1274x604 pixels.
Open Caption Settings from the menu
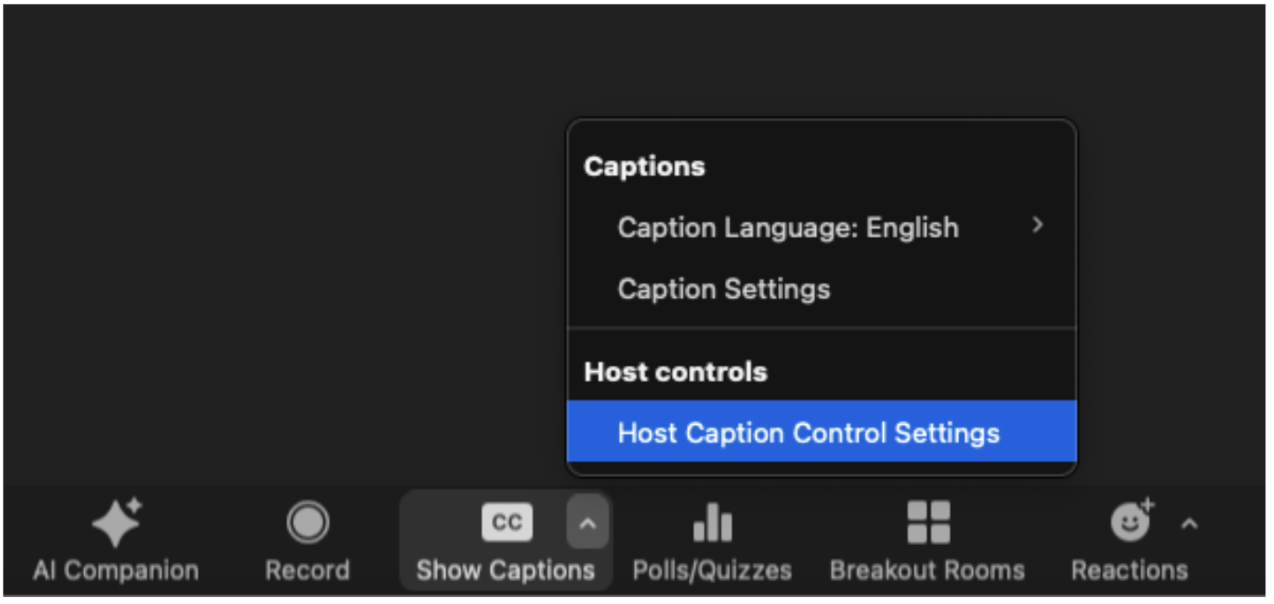pos(724,290)
